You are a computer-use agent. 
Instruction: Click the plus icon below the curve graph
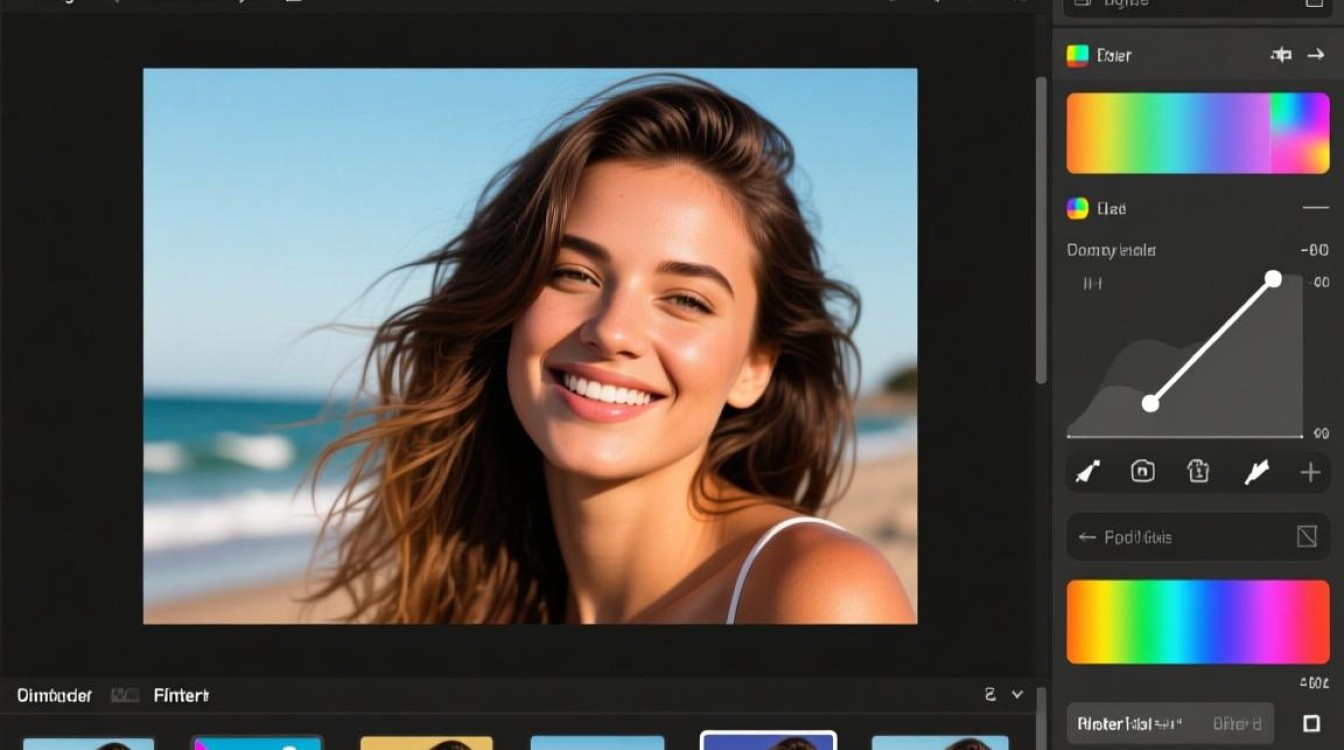click(x=1310, y=473)
